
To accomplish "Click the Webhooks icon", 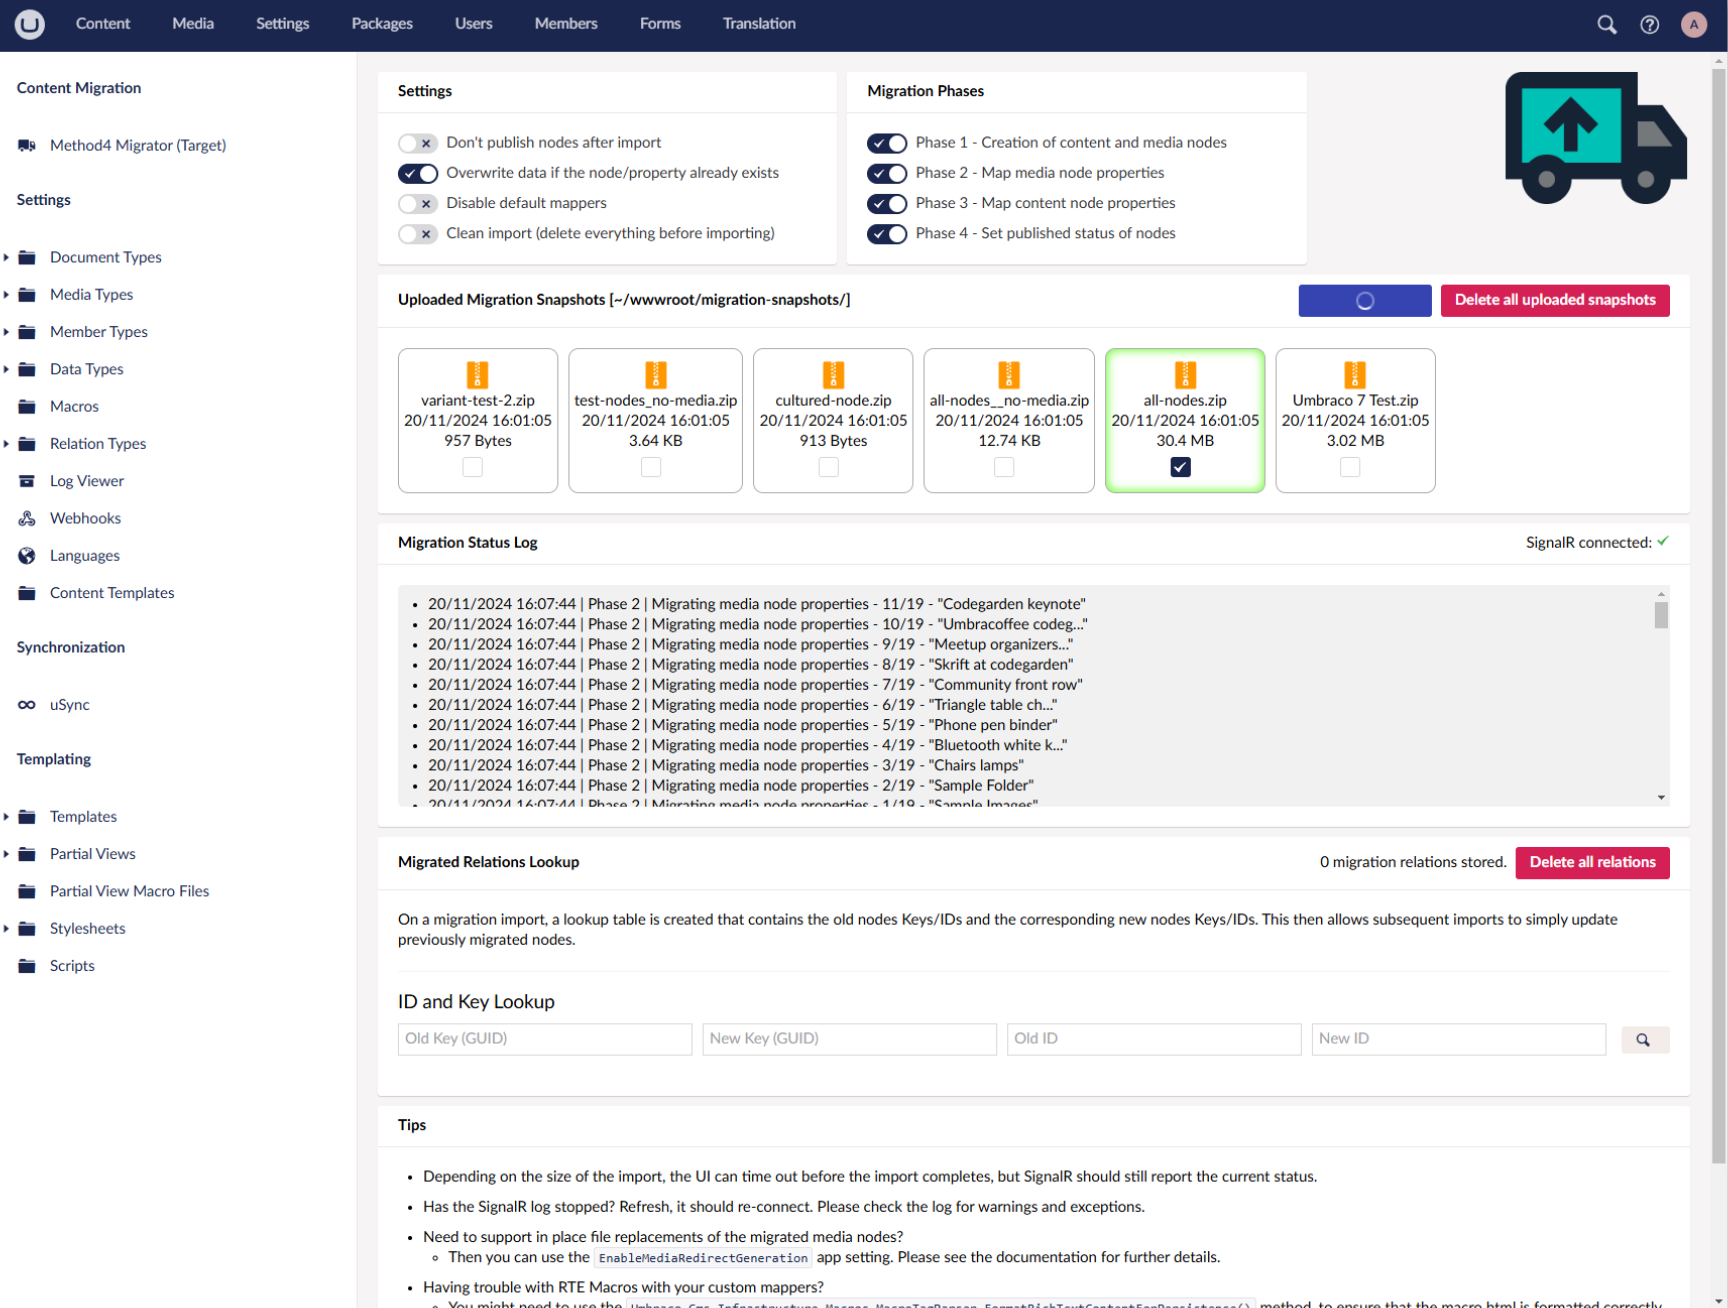I will pyautogui.click(x=27, y=518).
